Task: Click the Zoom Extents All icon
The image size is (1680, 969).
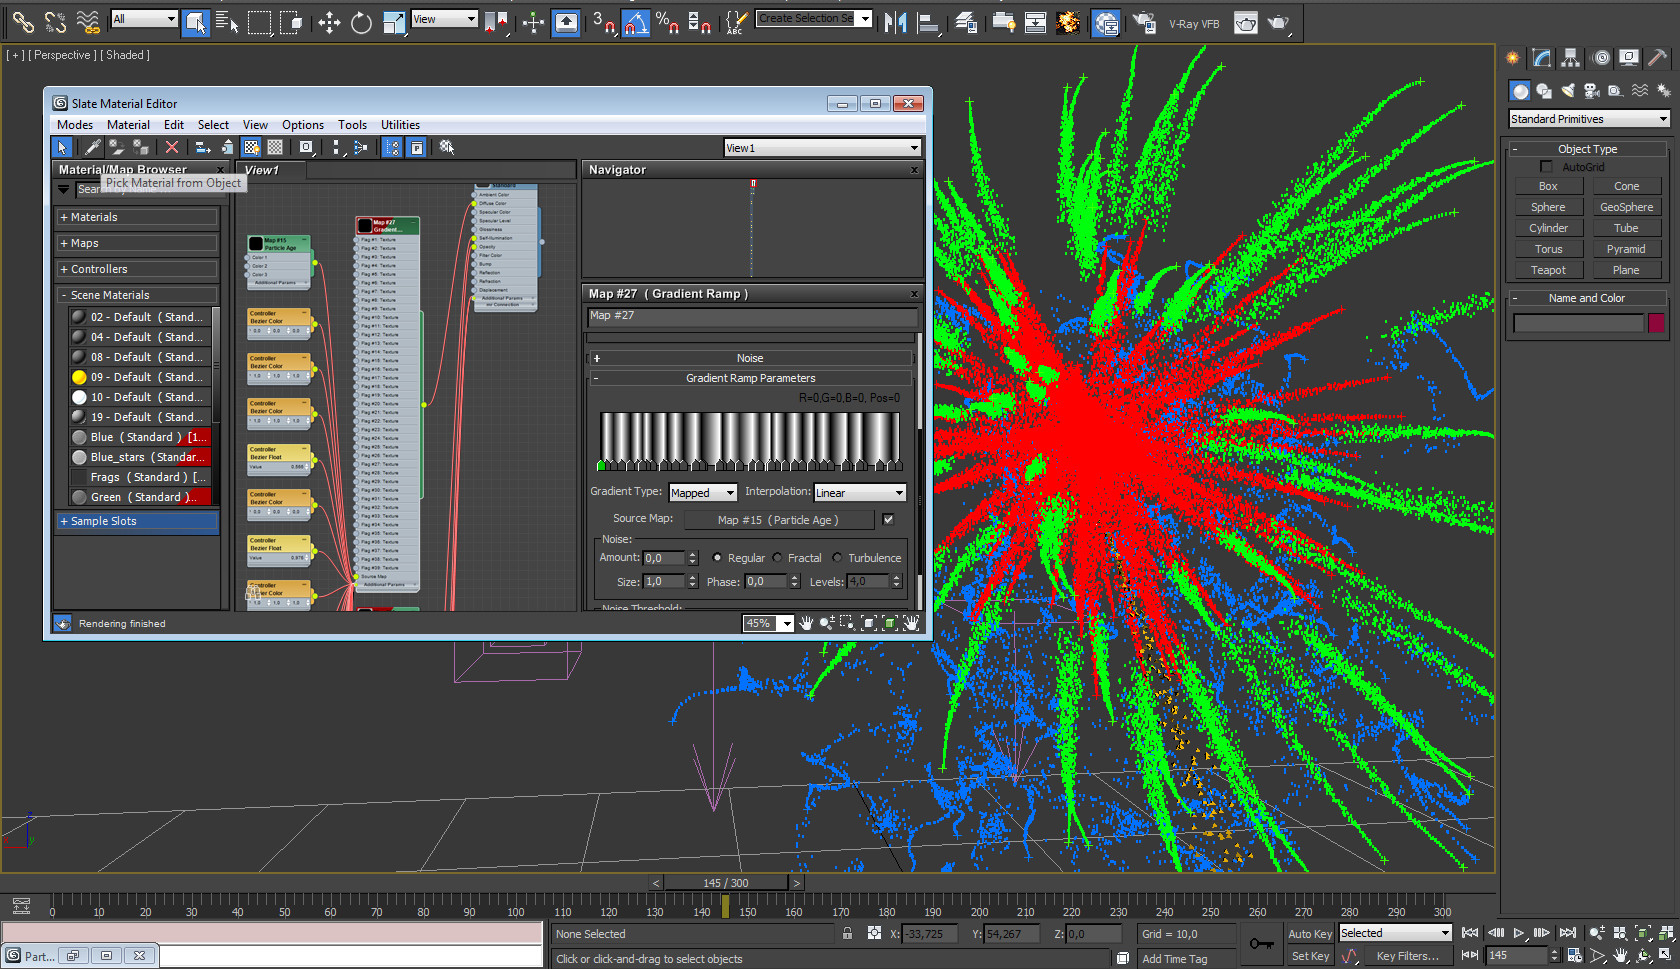Action: 1664,935
